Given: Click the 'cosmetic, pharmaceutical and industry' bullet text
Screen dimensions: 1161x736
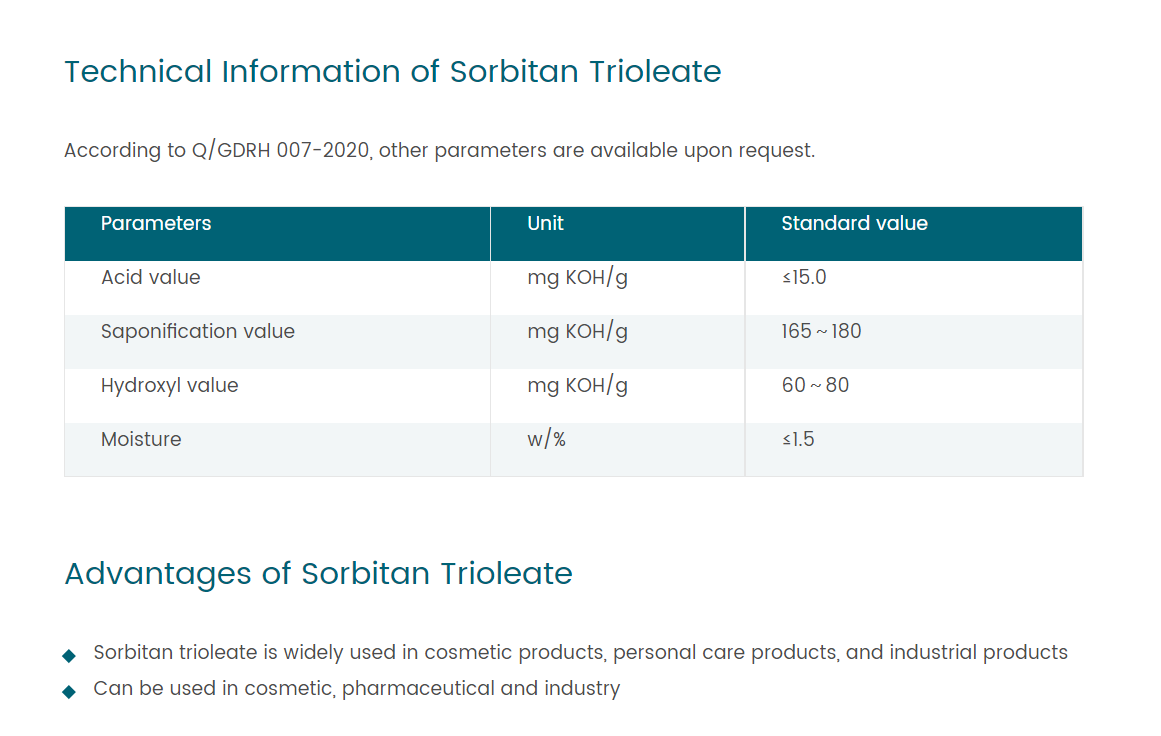Looking at the screenshot, I should [x=356, y=689].
